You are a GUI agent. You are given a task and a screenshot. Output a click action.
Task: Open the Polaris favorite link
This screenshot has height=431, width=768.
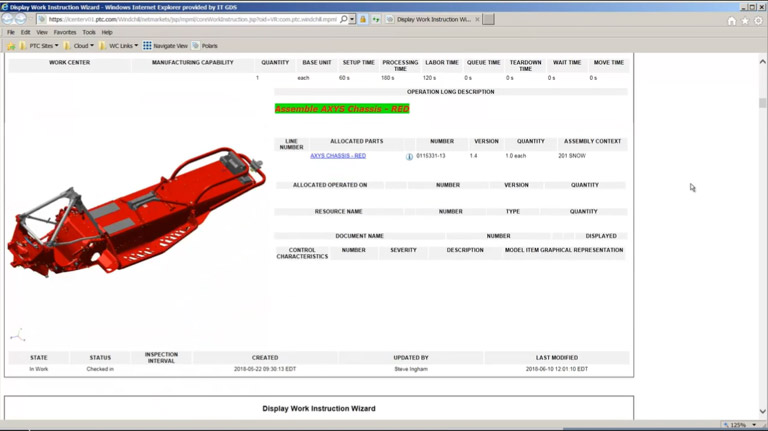point(205,46)
